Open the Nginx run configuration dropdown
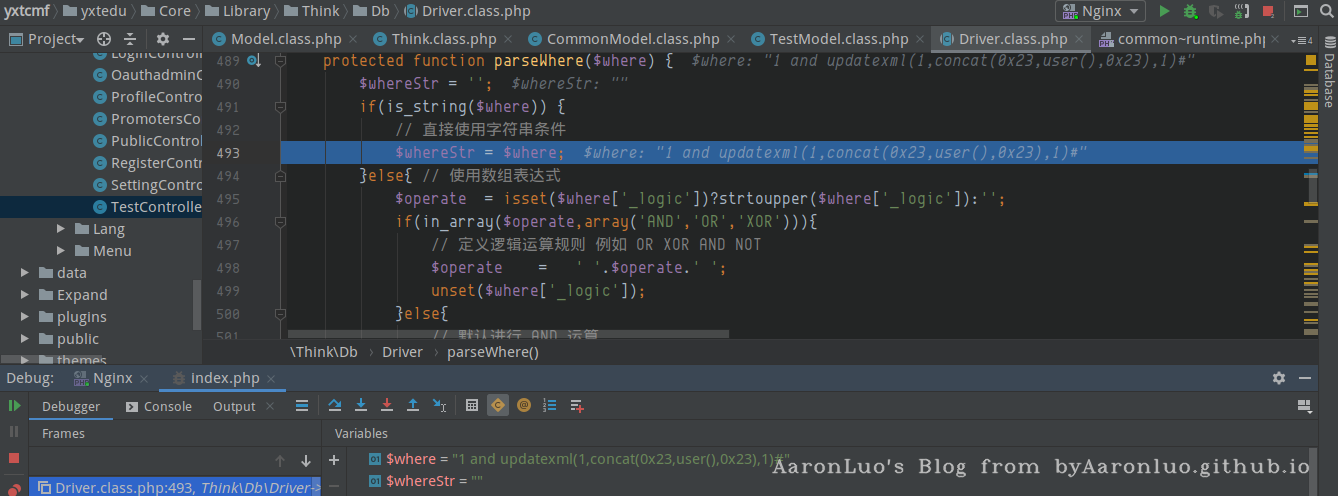The width and height of the screenshot is (1338, 496). tap(1100, 12)
